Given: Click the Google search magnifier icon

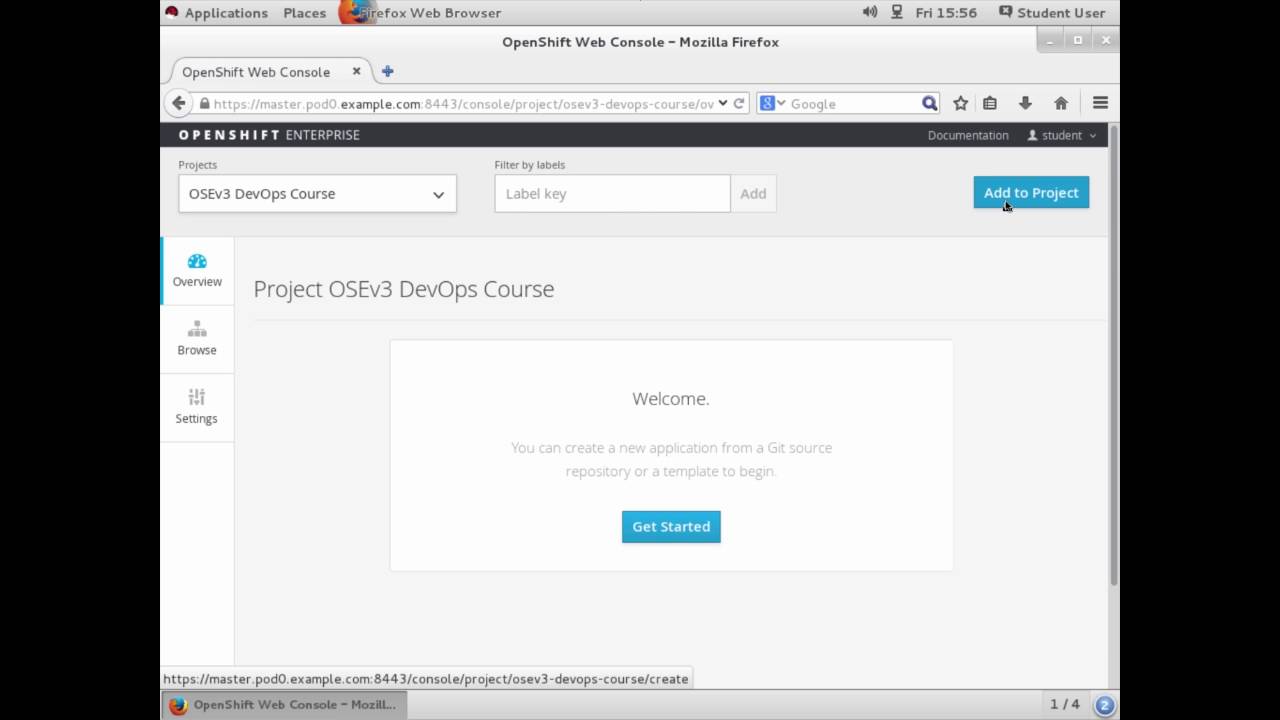Looking at the screenshot, I should coord(929,103).
